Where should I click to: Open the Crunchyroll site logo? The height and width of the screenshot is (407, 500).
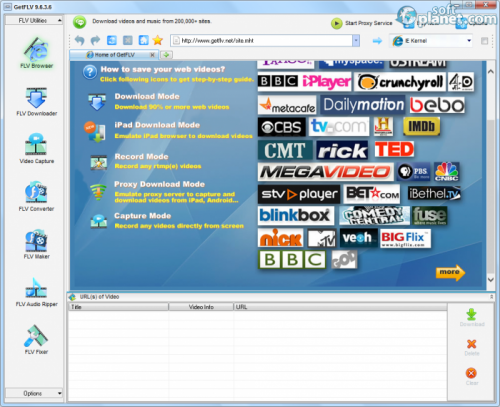pyautogui.click(x=400, y=82)
